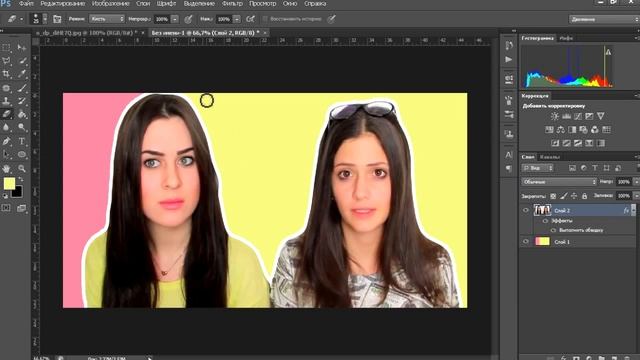Select the Brush tool
640x360 pixels.
click(x=22, y=88)
